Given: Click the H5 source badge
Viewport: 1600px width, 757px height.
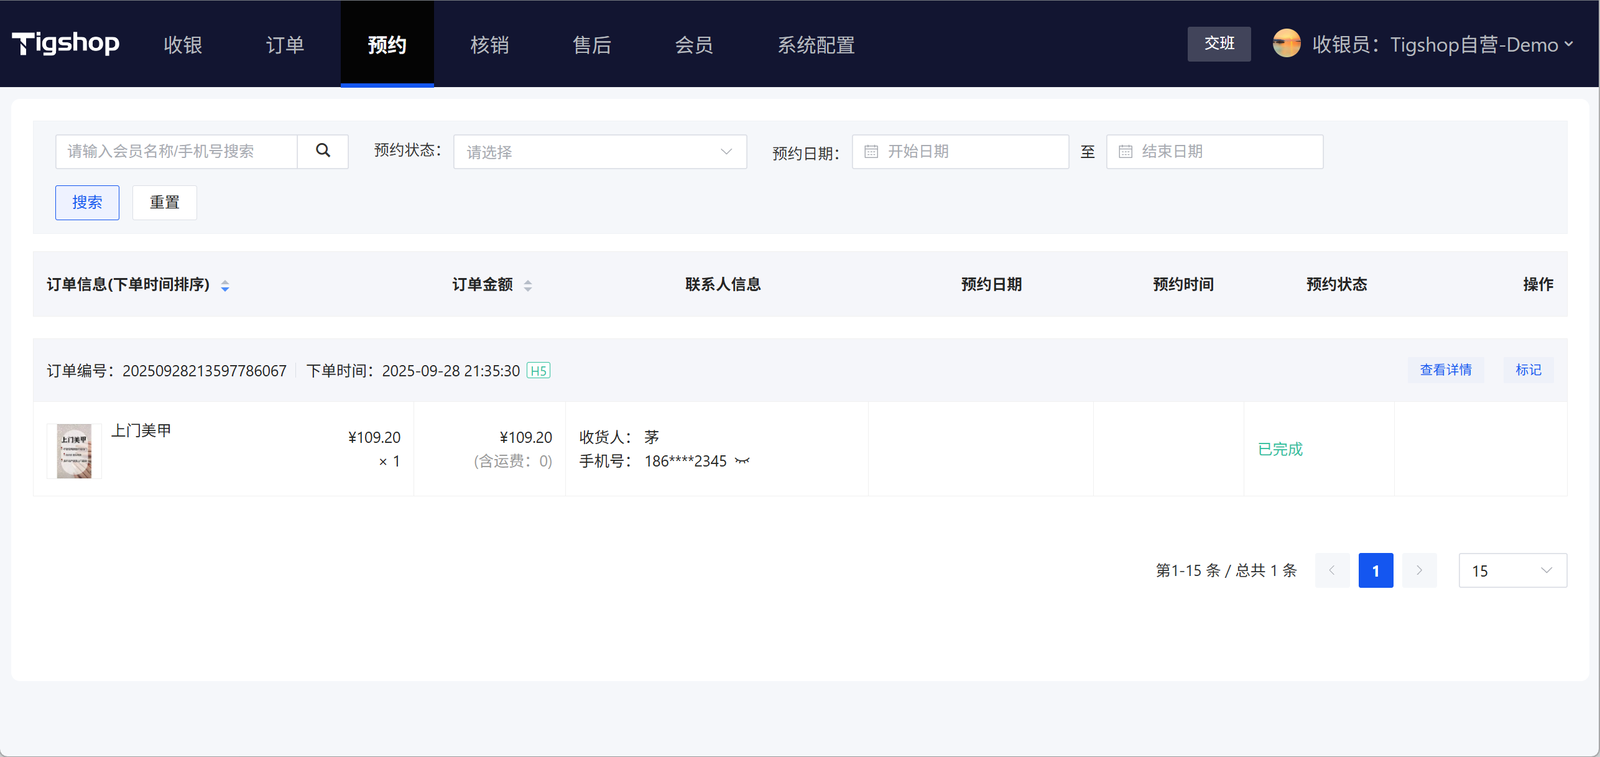Looking at the screenshot, I should [x=538, y=371].
